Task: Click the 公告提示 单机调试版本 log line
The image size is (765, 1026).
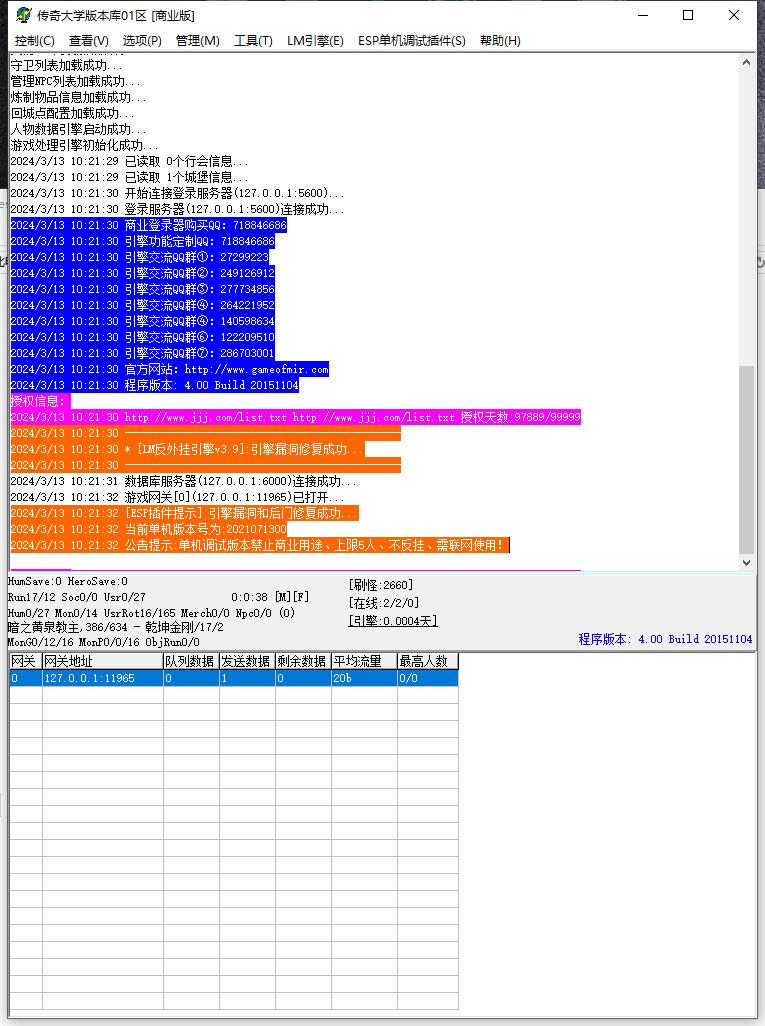Action: [x=260, y=546]
